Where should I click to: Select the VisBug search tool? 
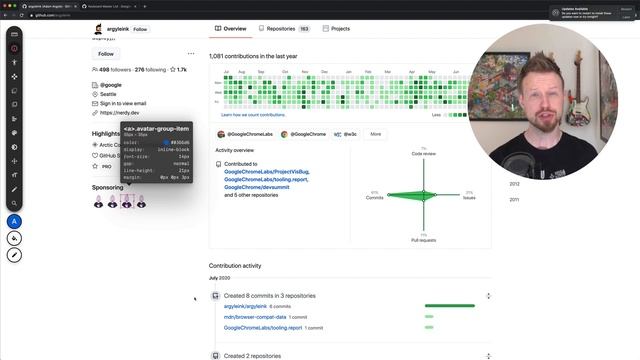(x=14, y=203)
